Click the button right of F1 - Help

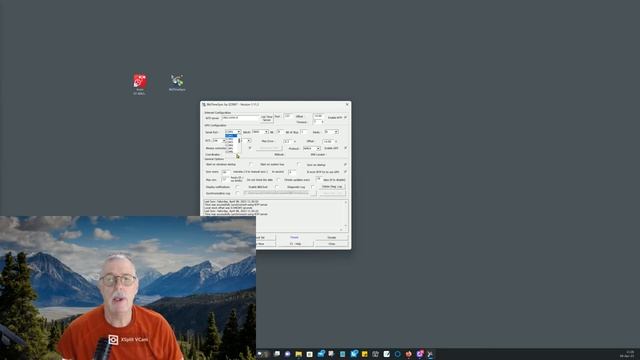[x=332, y=244]
